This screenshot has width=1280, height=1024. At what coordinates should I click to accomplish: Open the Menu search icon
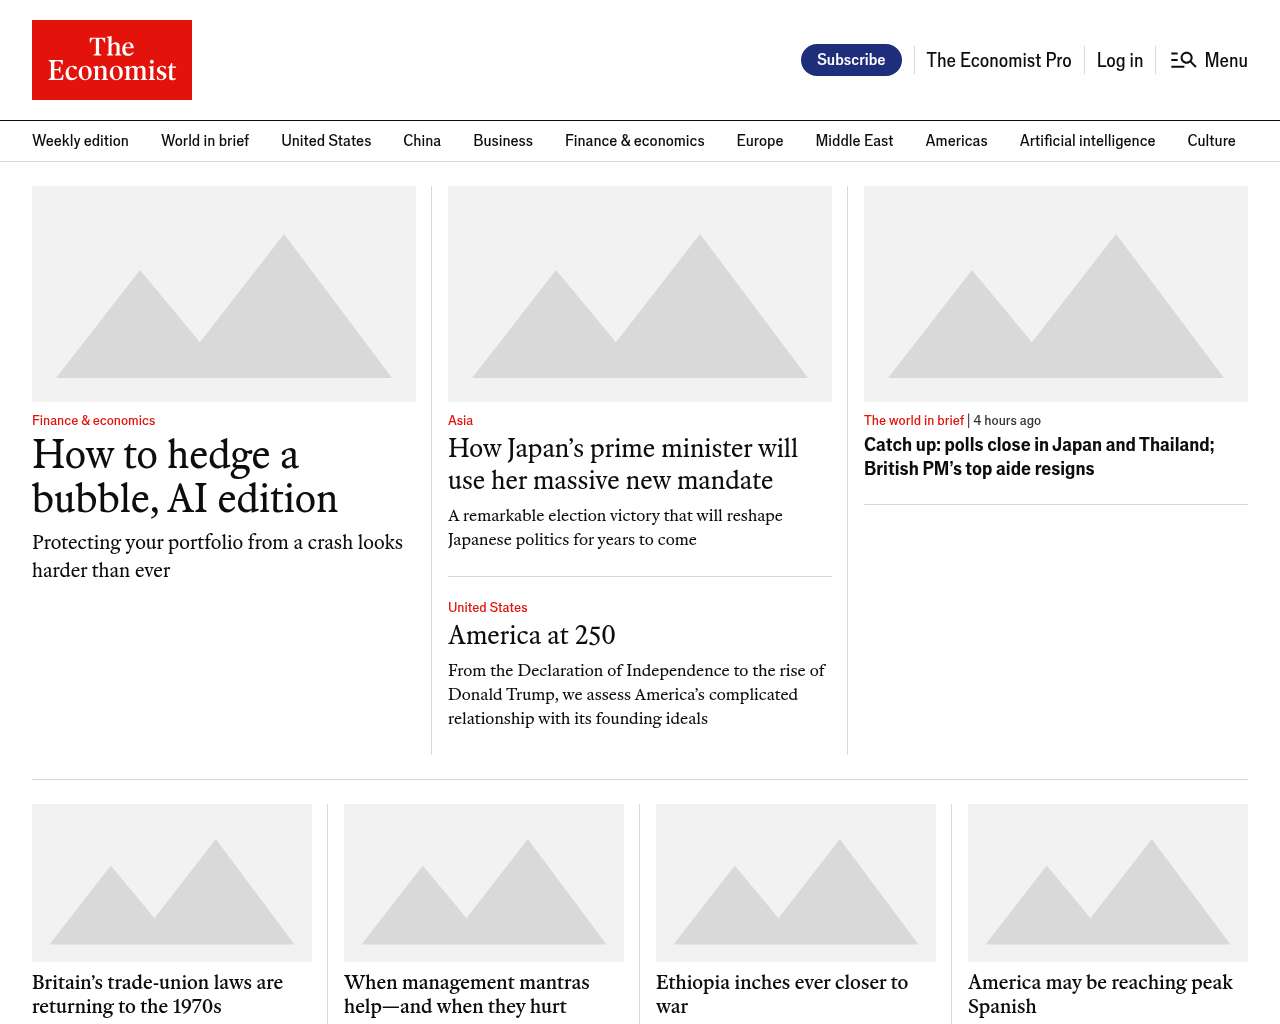click(x=1183, y=60)
